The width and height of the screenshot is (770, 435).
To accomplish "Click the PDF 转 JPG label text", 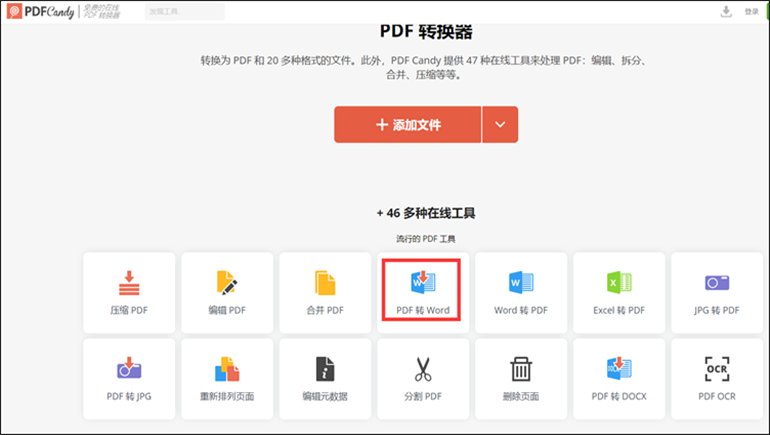I will pyautogui.click(x=129, y=396).
